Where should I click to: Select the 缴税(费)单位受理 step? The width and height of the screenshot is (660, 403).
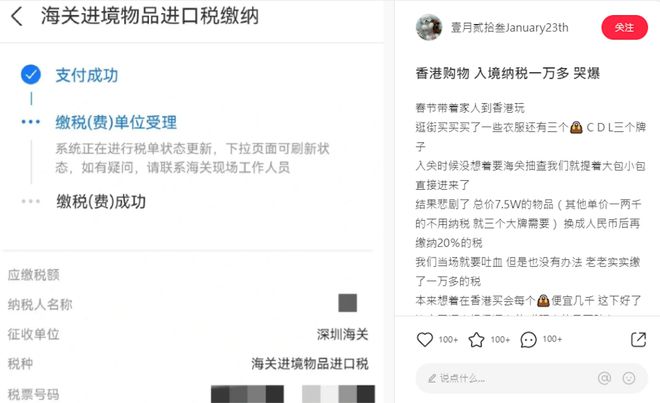click(x=116, y=123)
